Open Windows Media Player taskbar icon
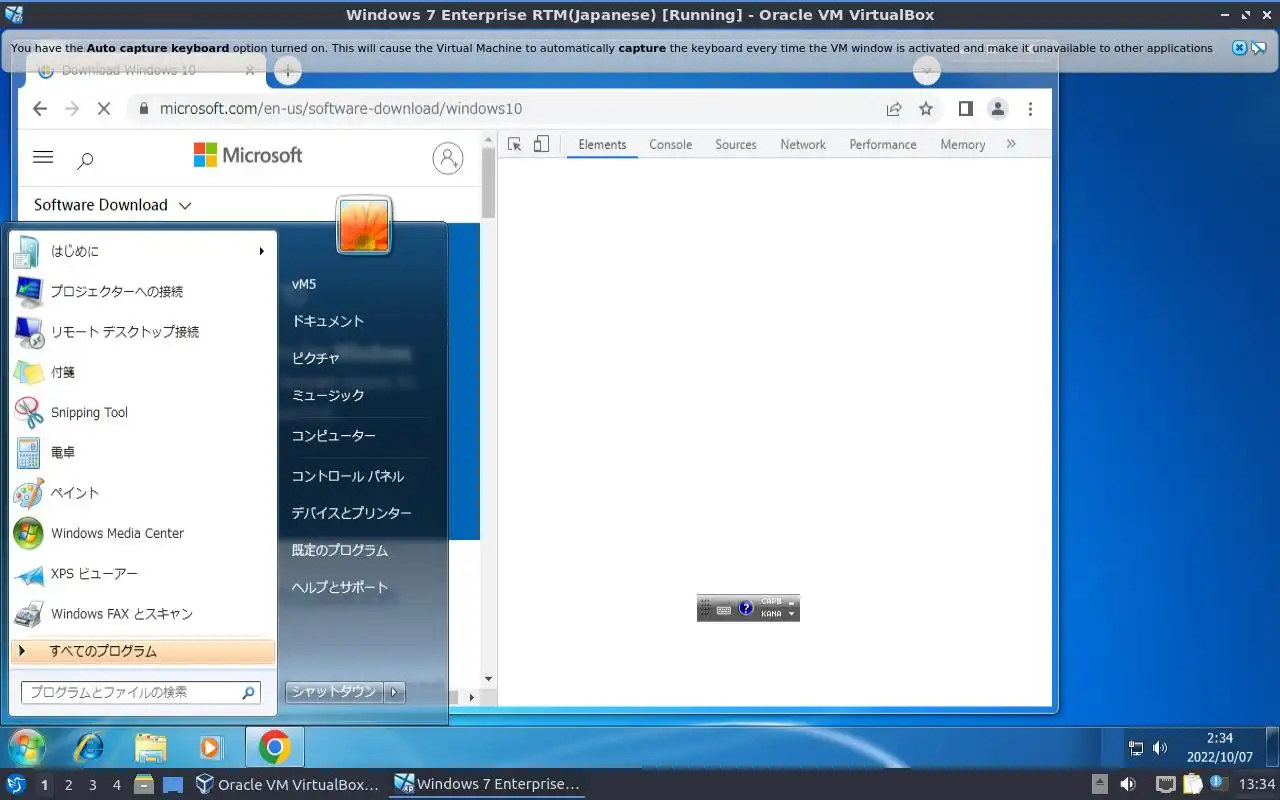Screen dimensions: 1280x800 click(210, 747)
